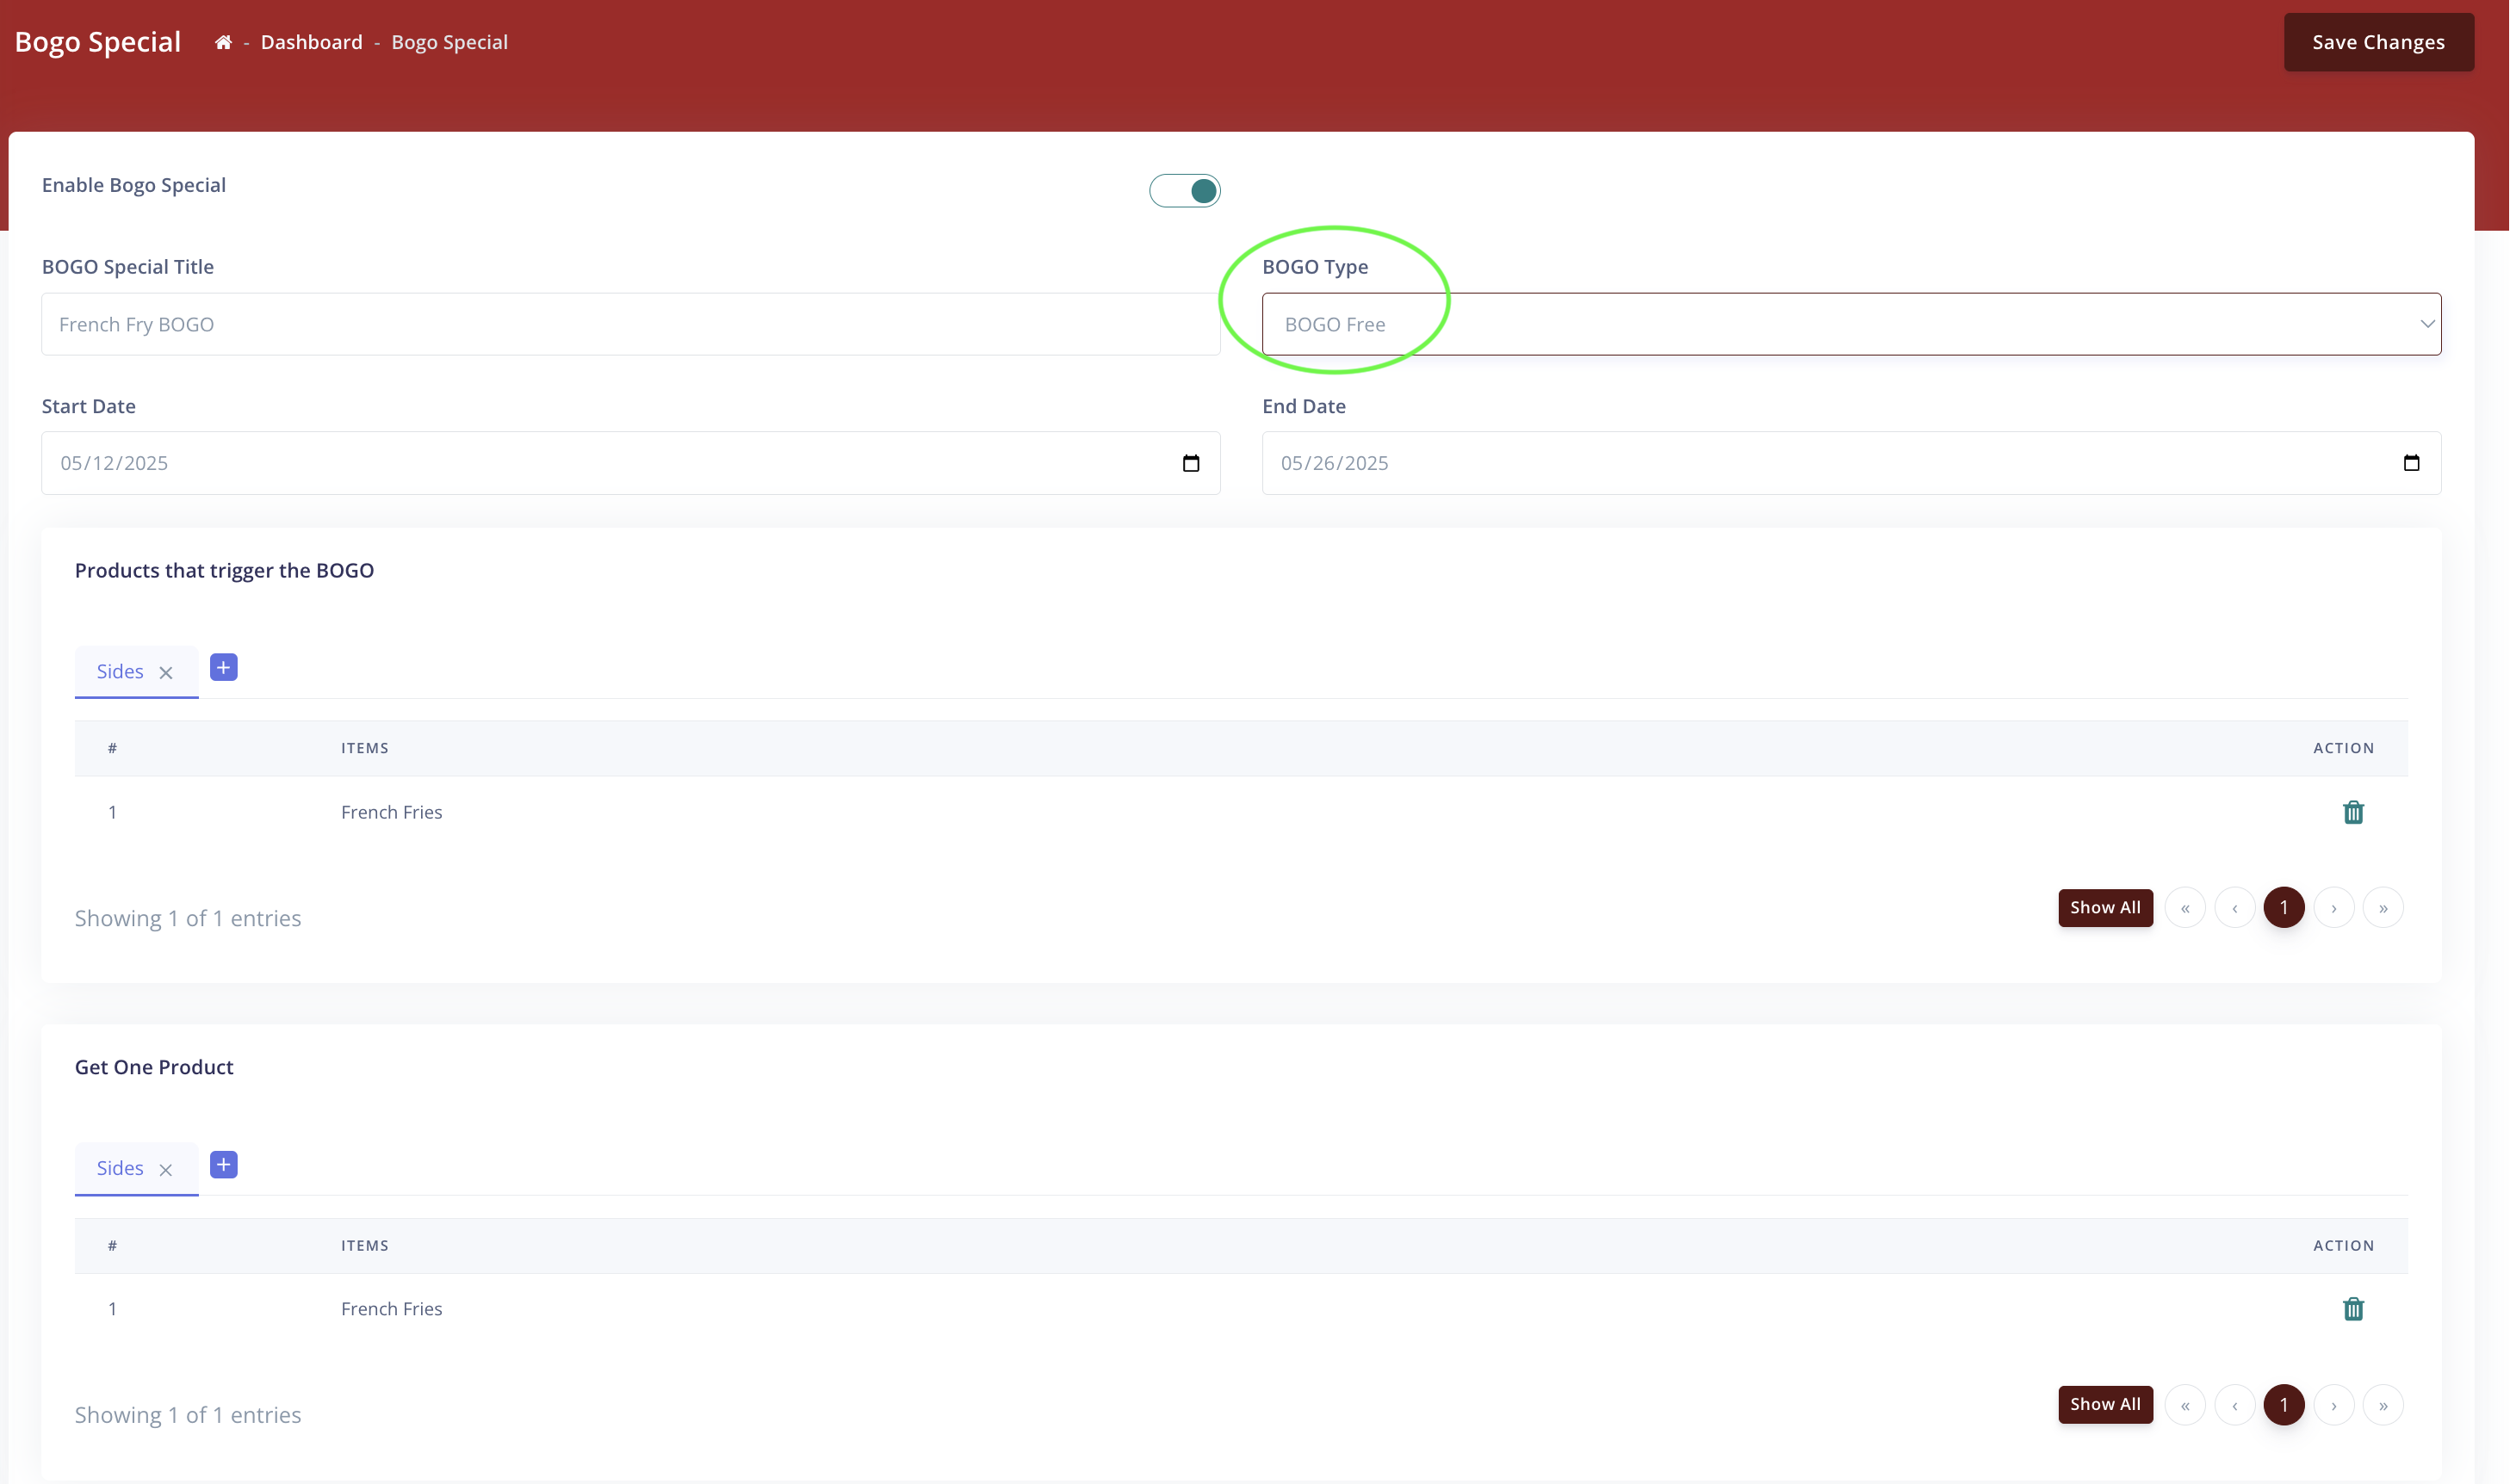Go to next page in trigger products pagination
The width and height of the screenshot is (2516, 1484).
tap(2333, 908)
